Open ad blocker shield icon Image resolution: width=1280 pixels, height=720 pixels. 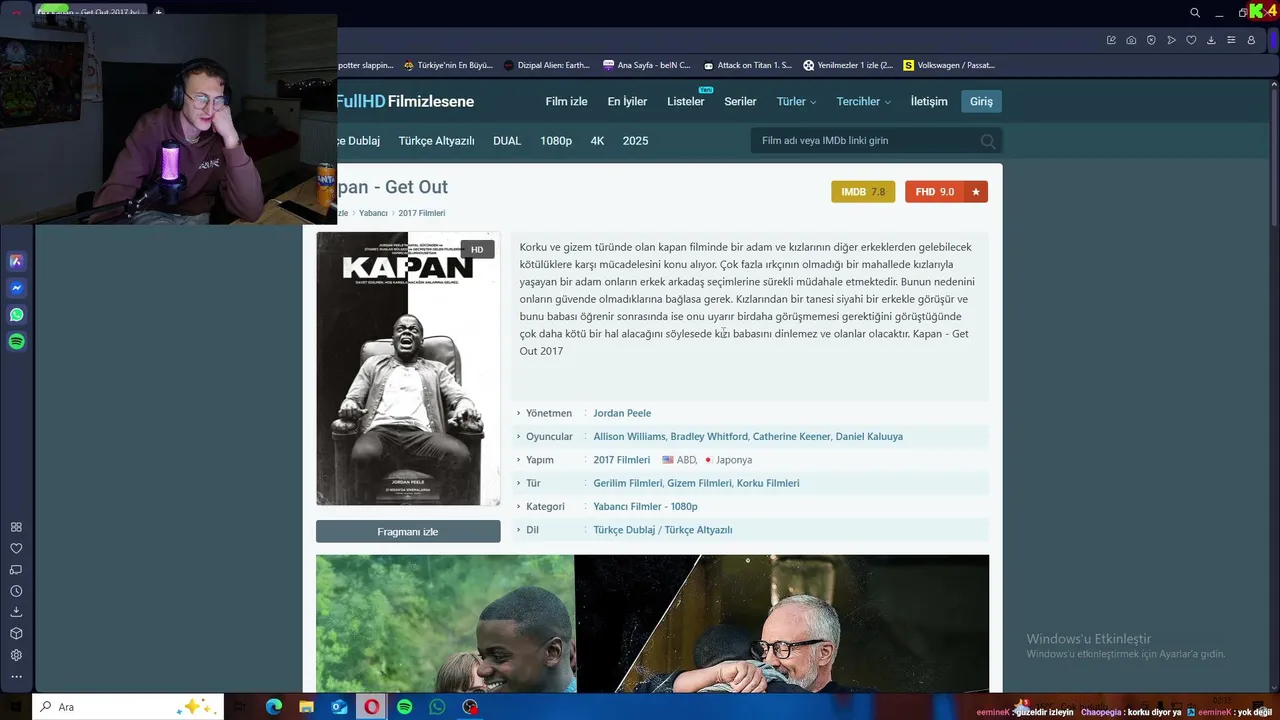pyautogui.click(x=1151, y=40)
